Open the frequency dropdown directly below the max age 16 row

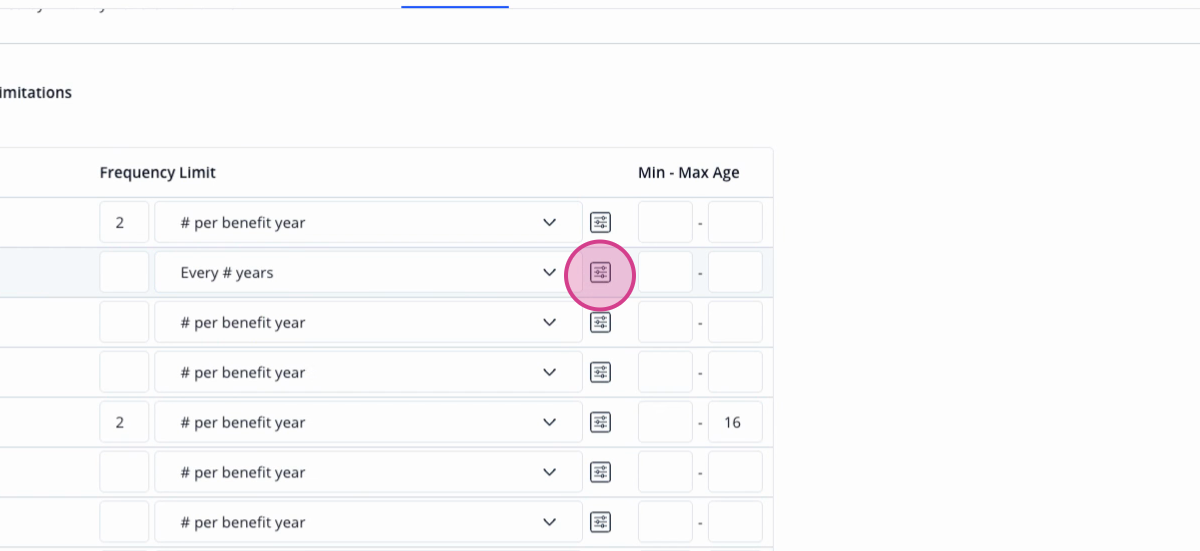tap(368, 472)
